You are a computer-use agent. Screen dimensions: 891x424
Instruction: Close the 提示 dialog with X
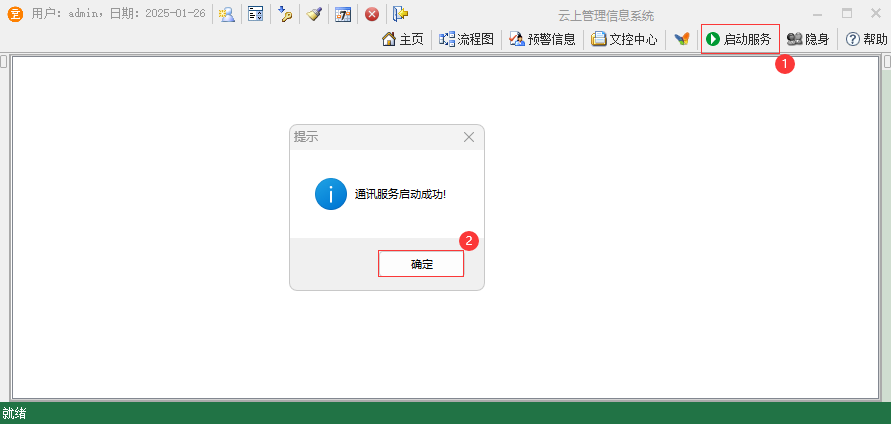(x=469, y=137)
